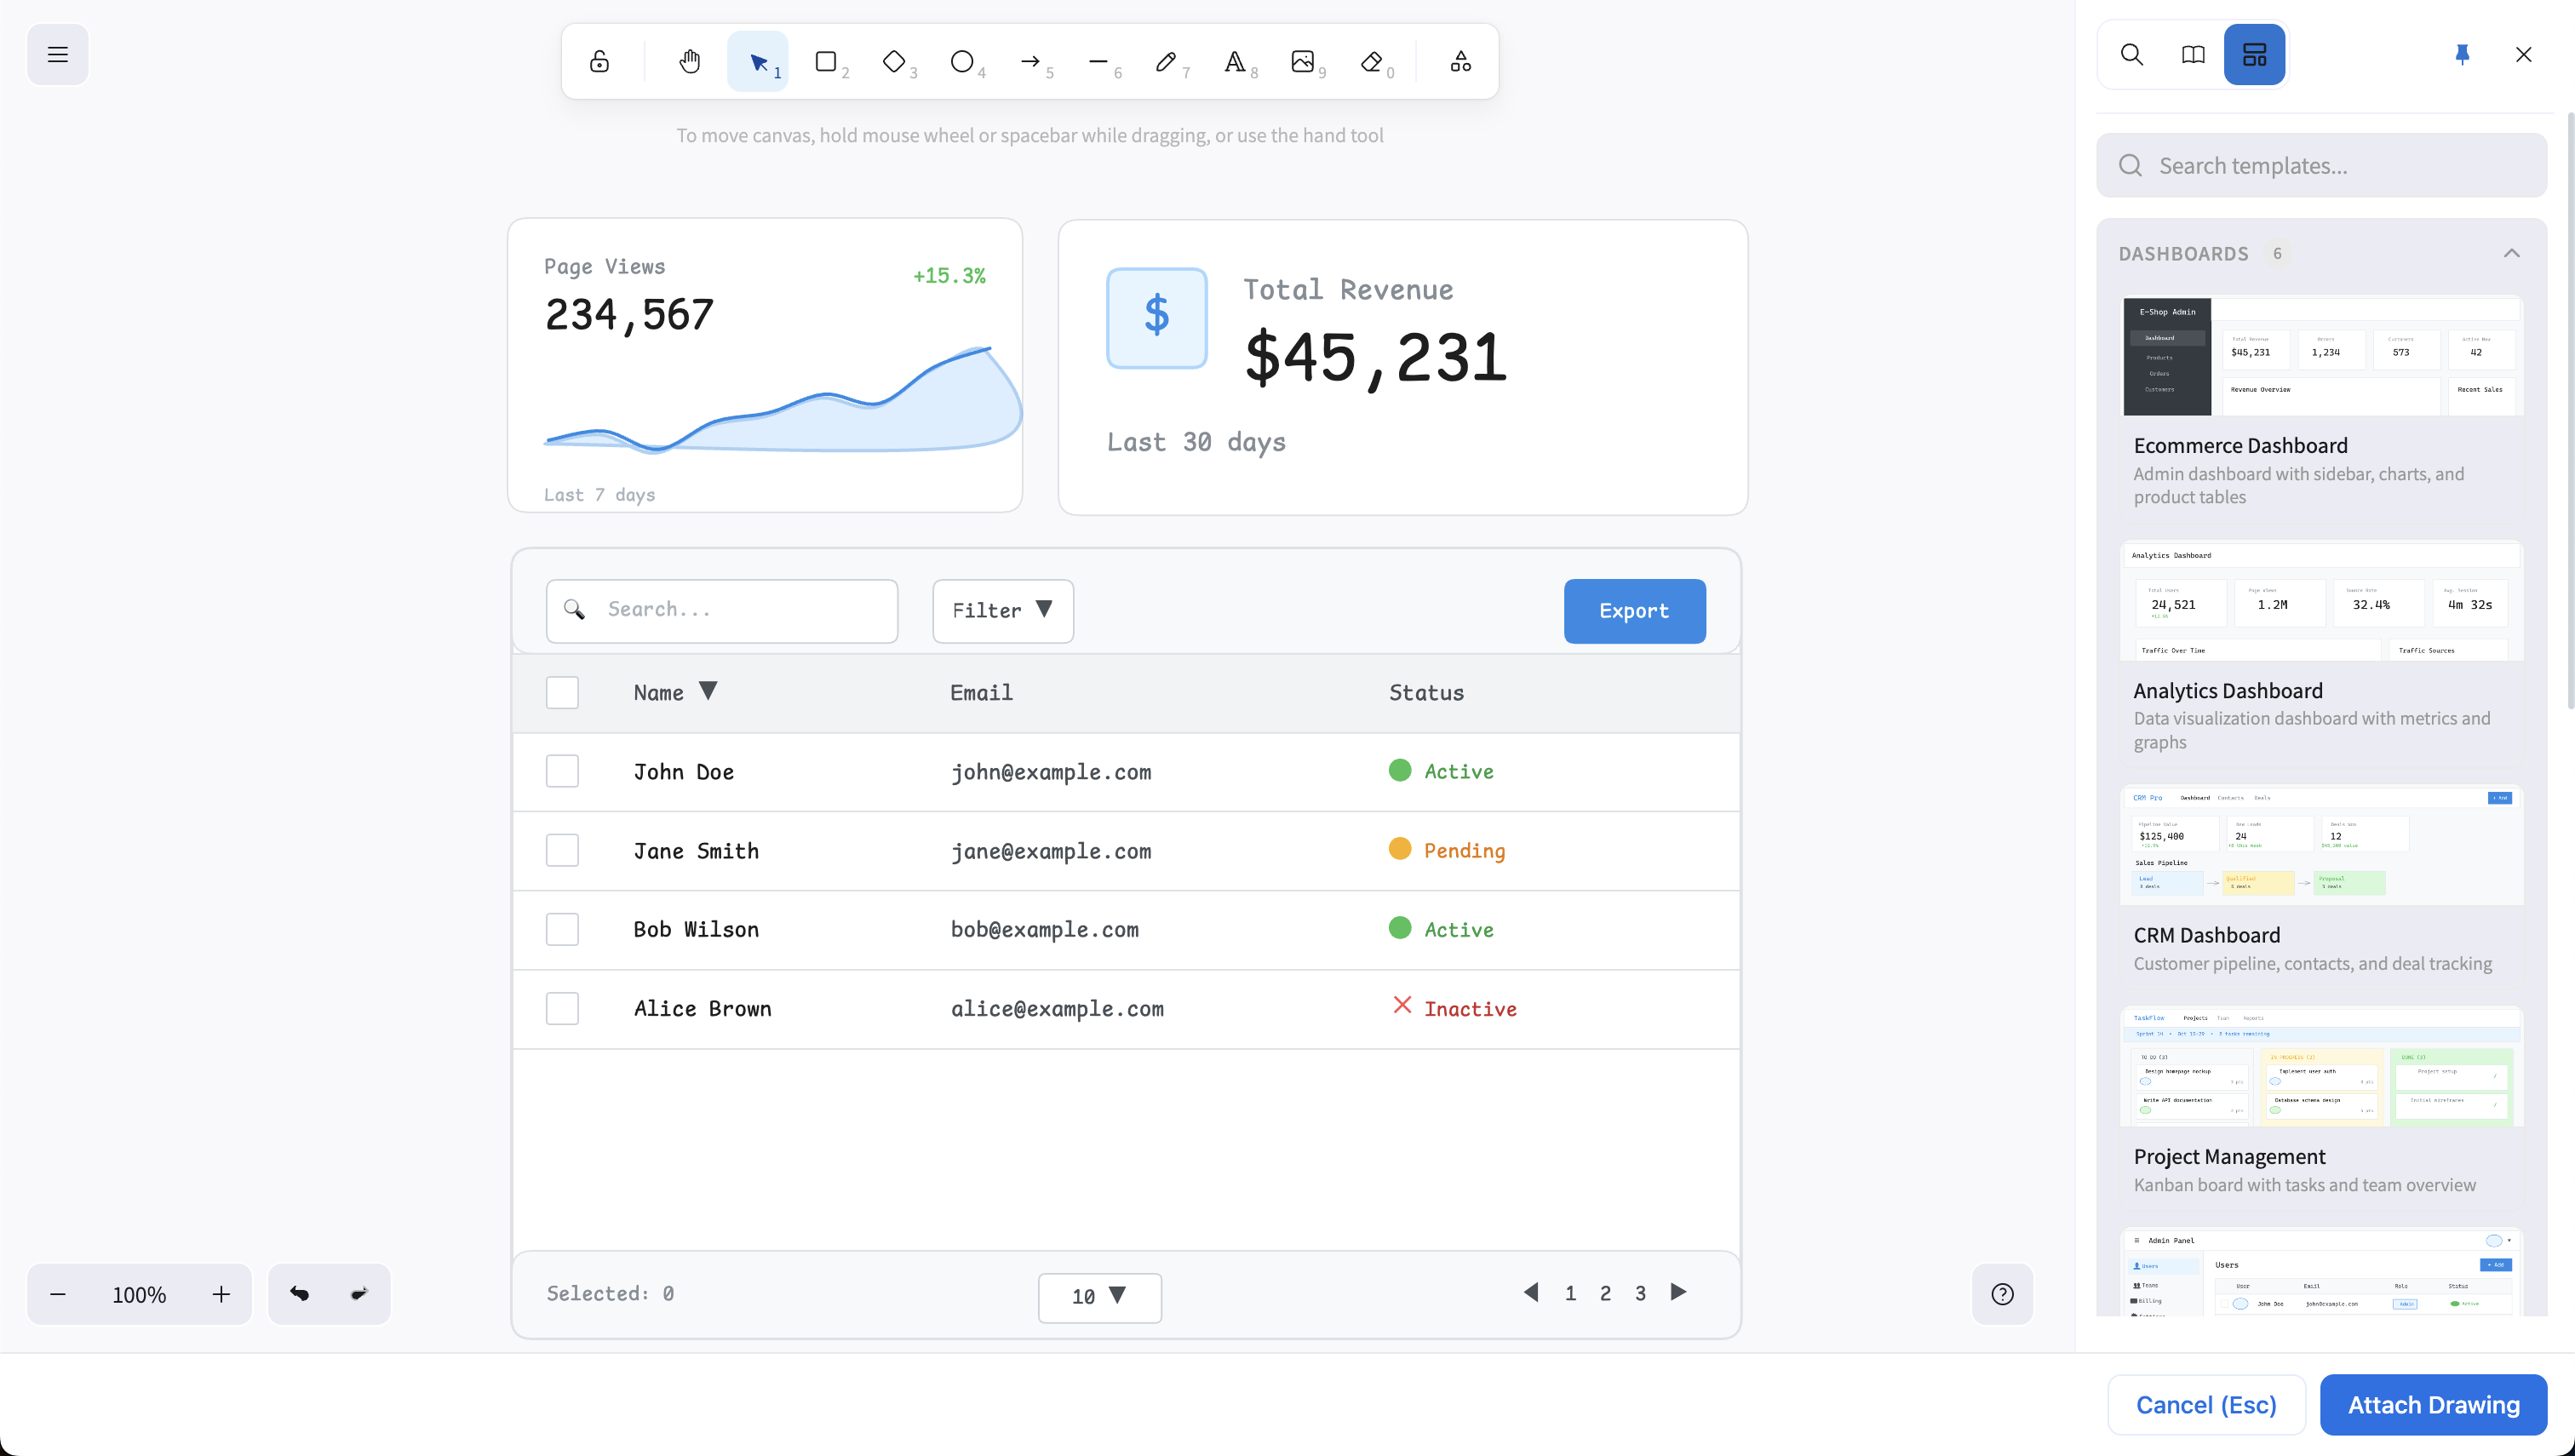Click the Cancel (Esc) button
The image size is (2575, 1456).
[2206, 1405]
